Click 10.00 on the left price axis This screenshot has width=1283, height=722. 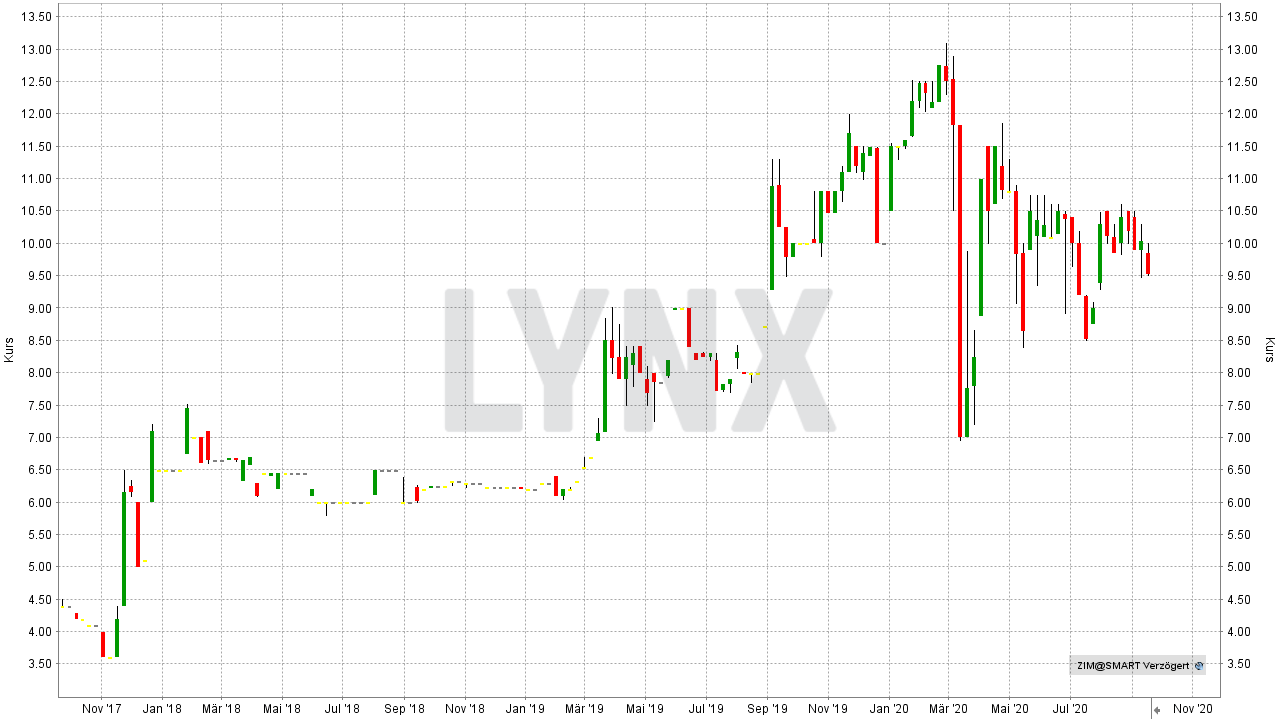36,244
